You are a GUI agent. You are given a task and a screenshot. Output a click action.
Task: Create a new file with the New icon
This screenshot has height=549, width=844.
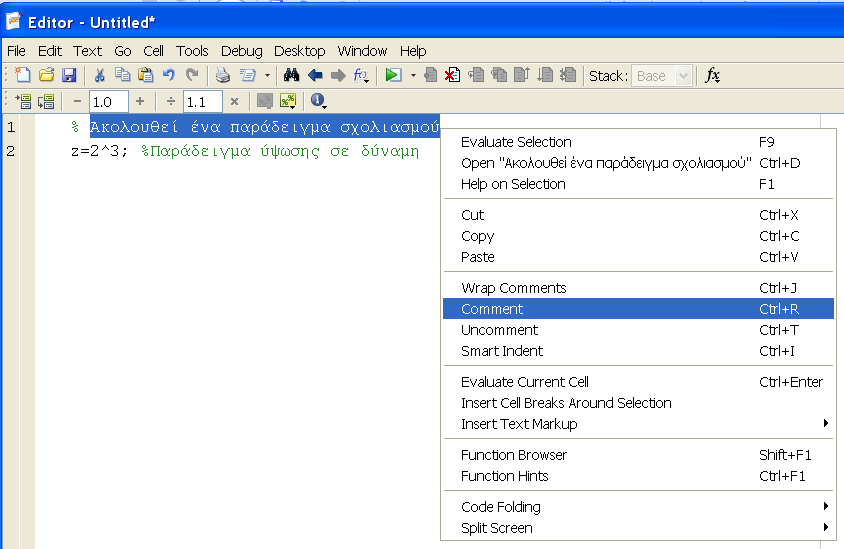click(x=23, y=75)
